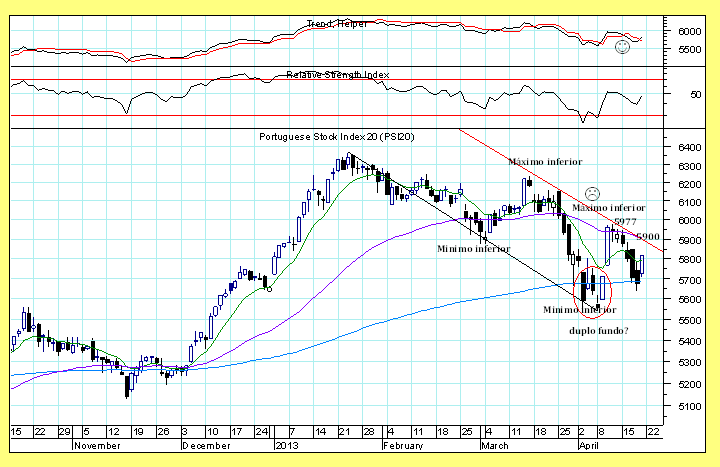Click date label '24' on time axis
Image resolution: width=720 pixels, height=467 pixels.
click(262, 432)
